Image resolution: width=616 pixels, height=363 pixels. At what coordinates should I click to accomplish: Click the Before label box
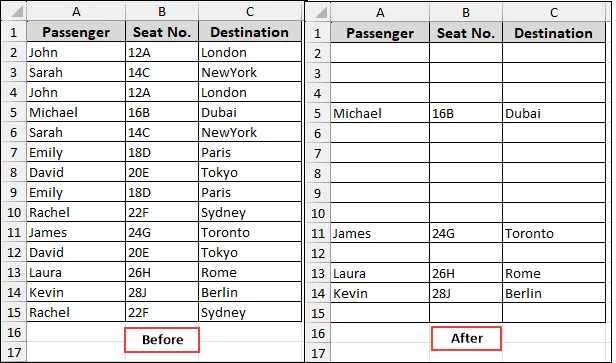(162, 340)
